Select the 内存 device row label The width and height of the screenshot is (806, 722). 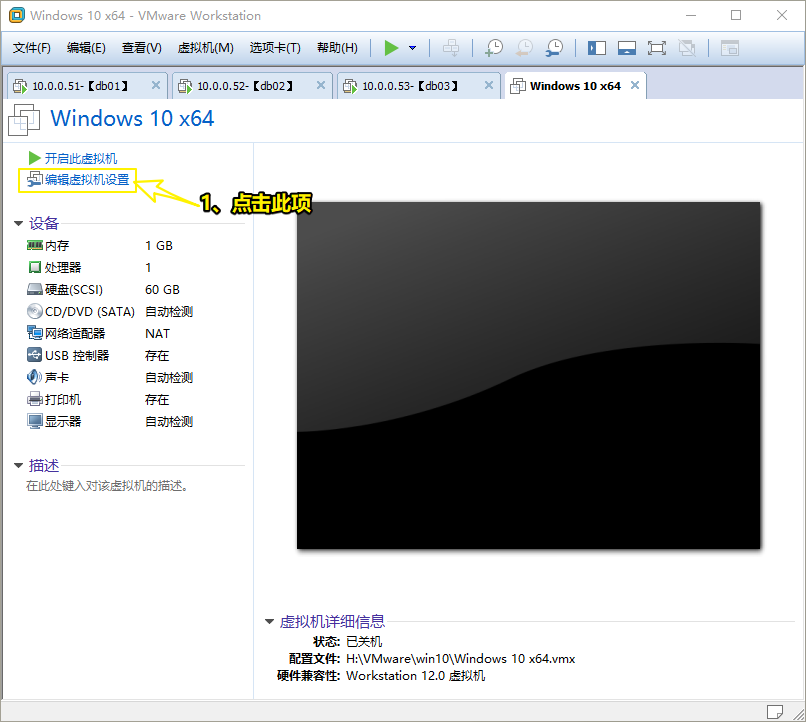(x=57, y=246)
